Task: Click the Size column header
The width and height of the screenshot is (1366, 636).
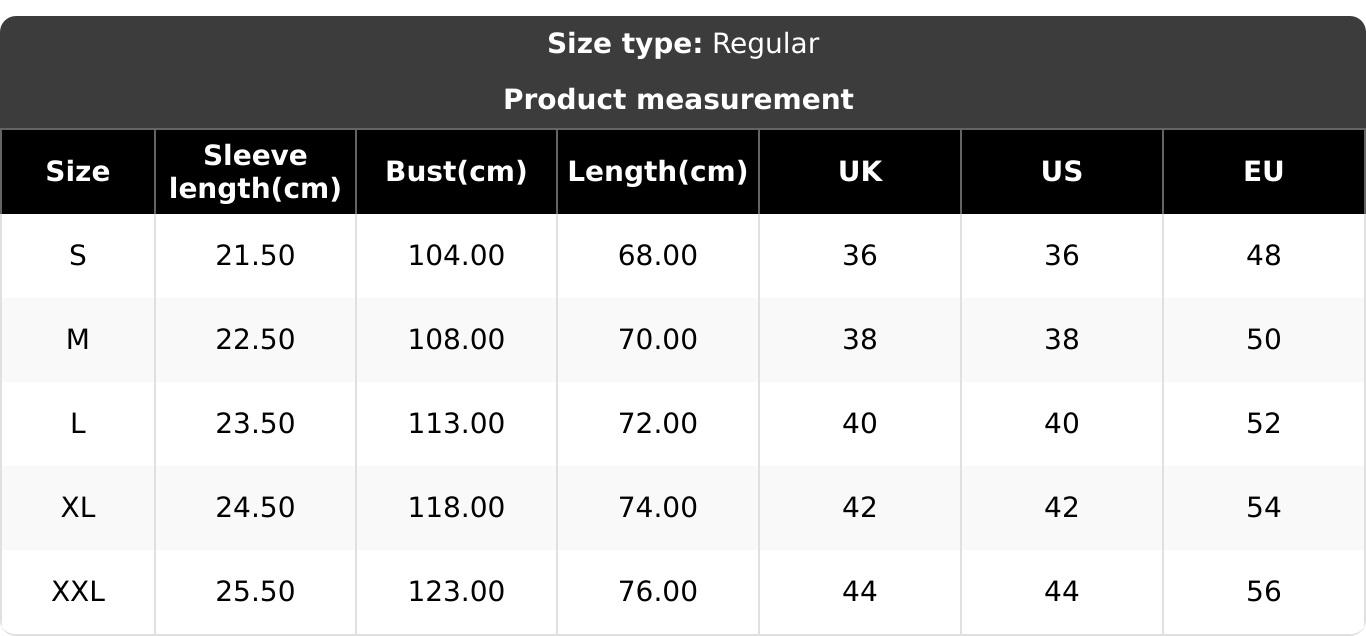Action: (78, 172)
